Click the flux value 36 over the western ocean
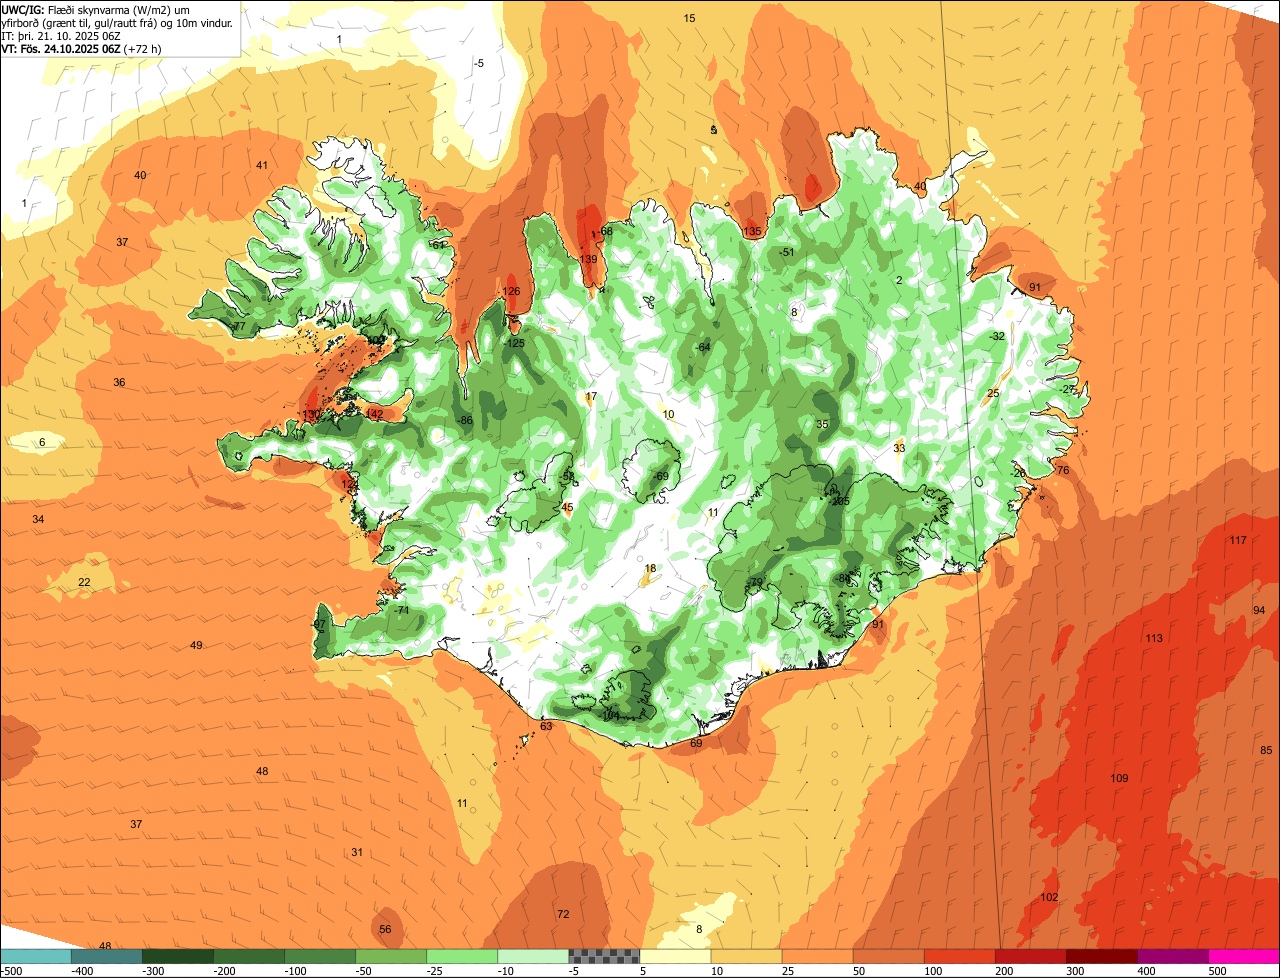The image size is (1280, 978). point(119,382)
